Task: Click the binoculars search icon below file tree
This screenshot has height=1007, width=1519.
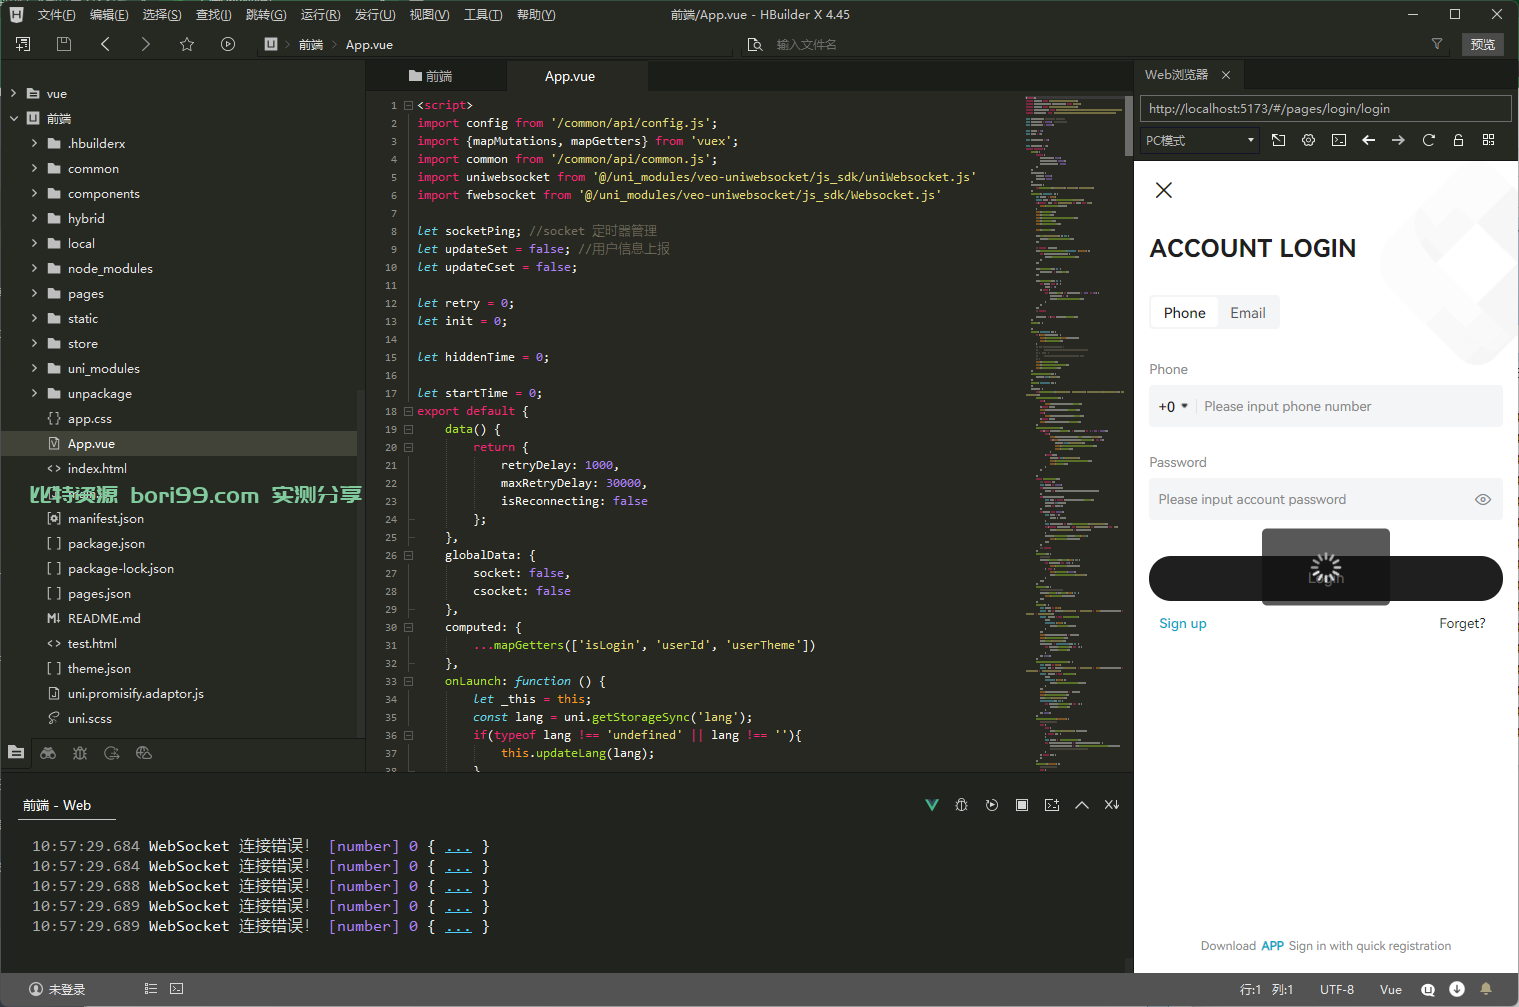Action: [48, 753]
